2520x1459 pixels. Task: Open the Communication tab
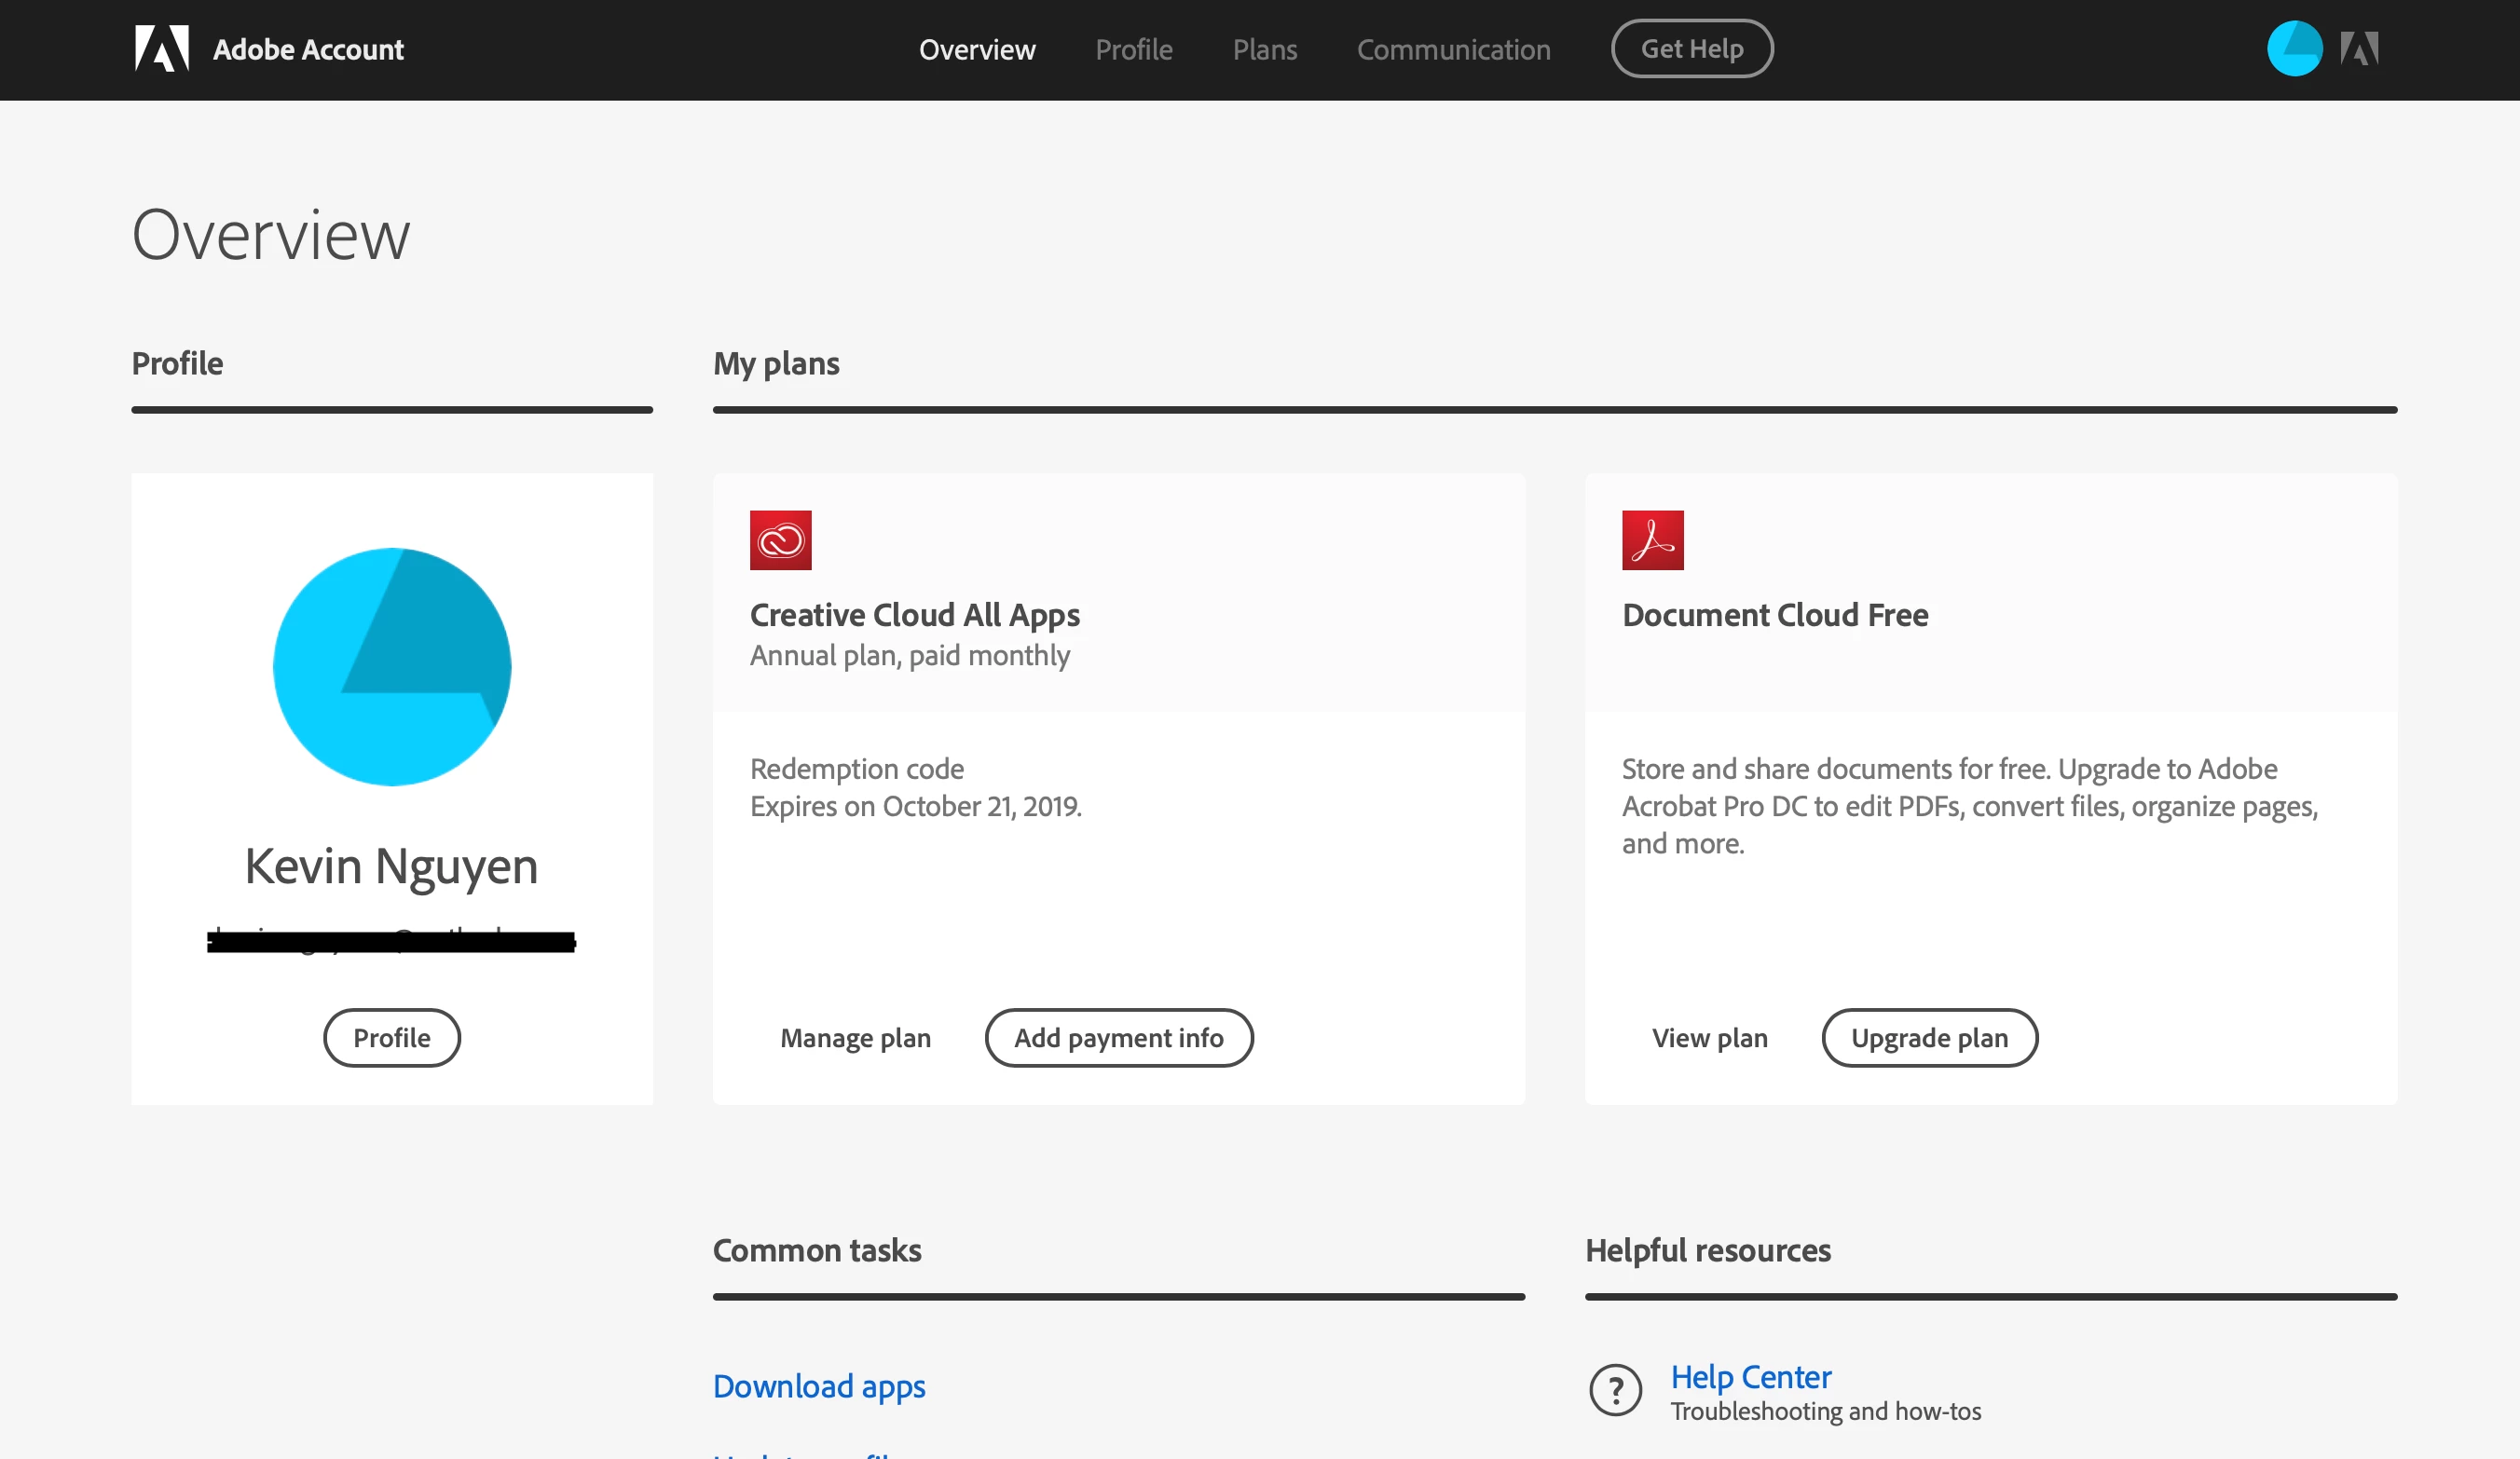(x=1453, y=49)
